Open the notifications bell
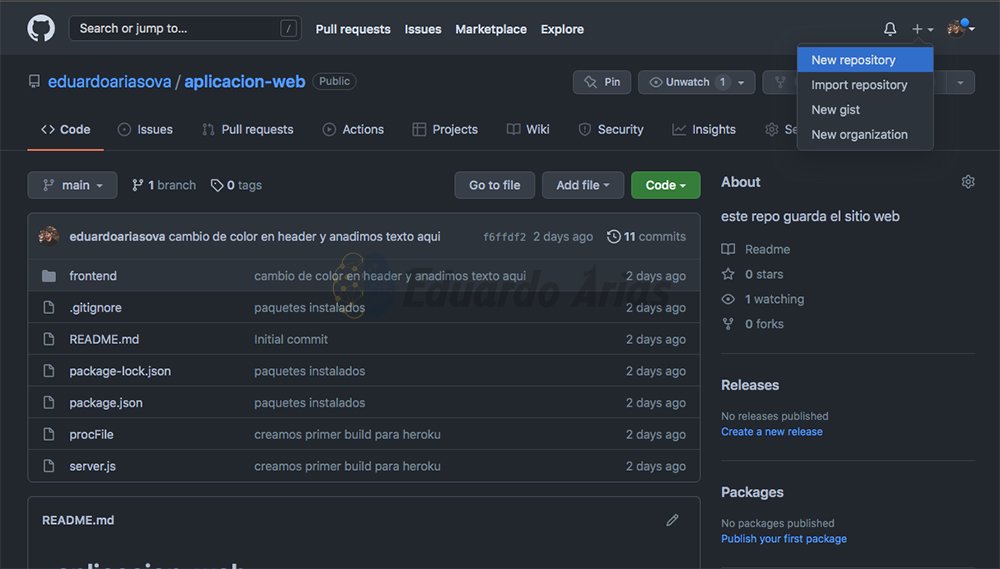This screenshot has width=1000, height=569. coord(890,29)
